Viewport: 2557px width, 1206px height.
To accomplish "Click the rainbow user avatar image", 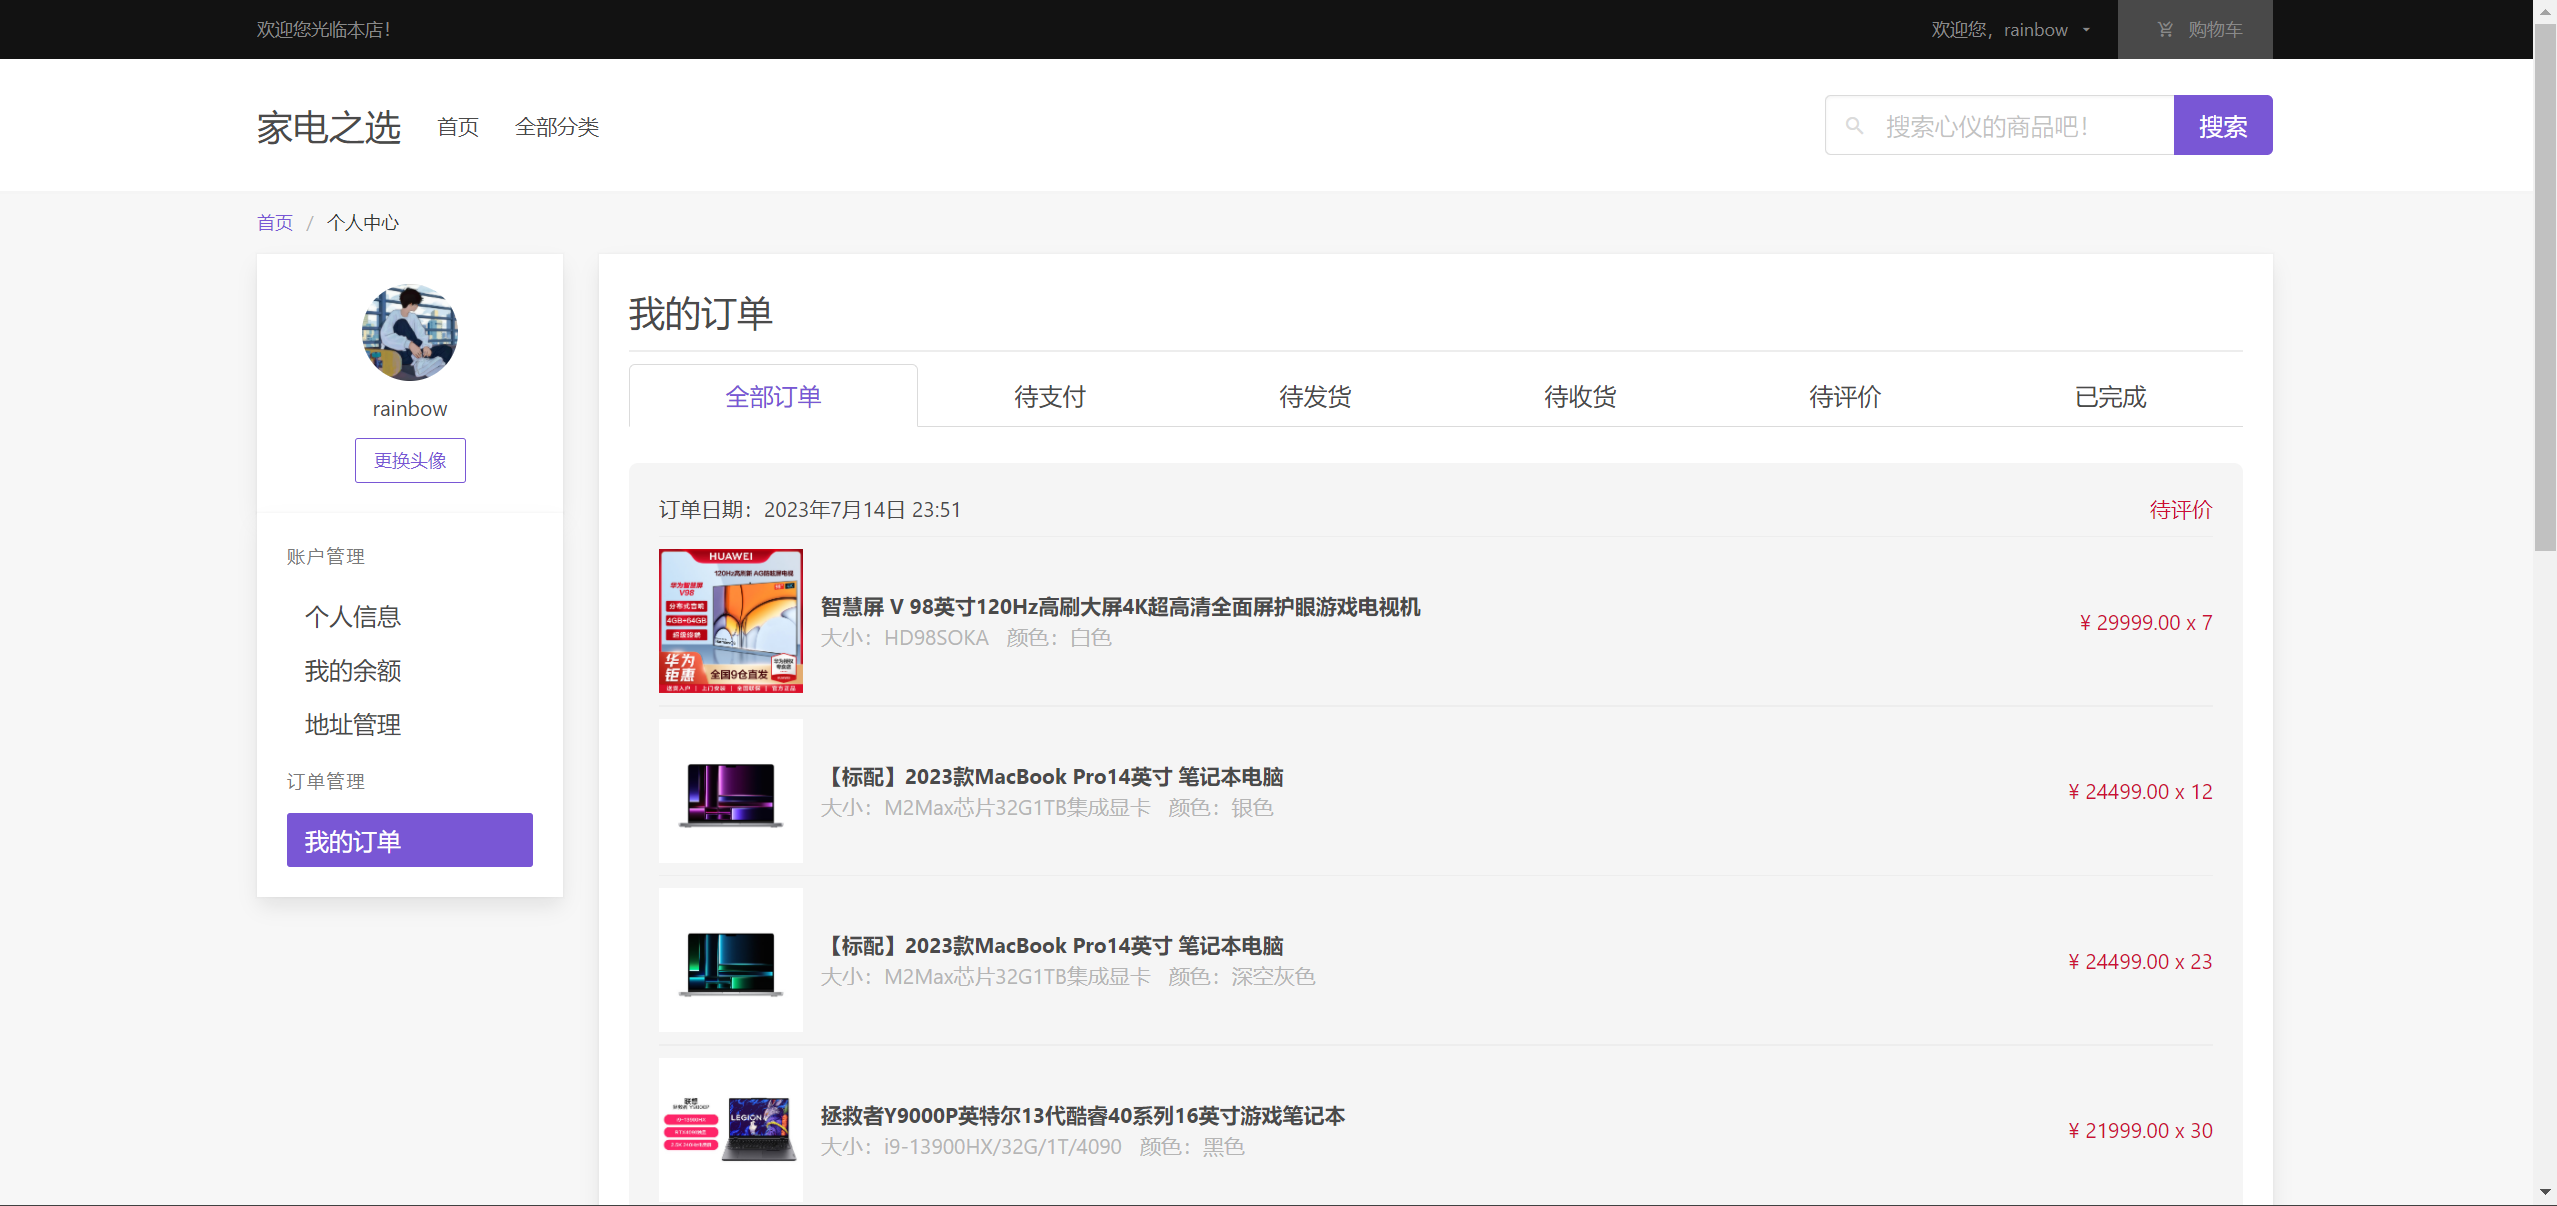I will pyautogui.click(x=409, y=332).
